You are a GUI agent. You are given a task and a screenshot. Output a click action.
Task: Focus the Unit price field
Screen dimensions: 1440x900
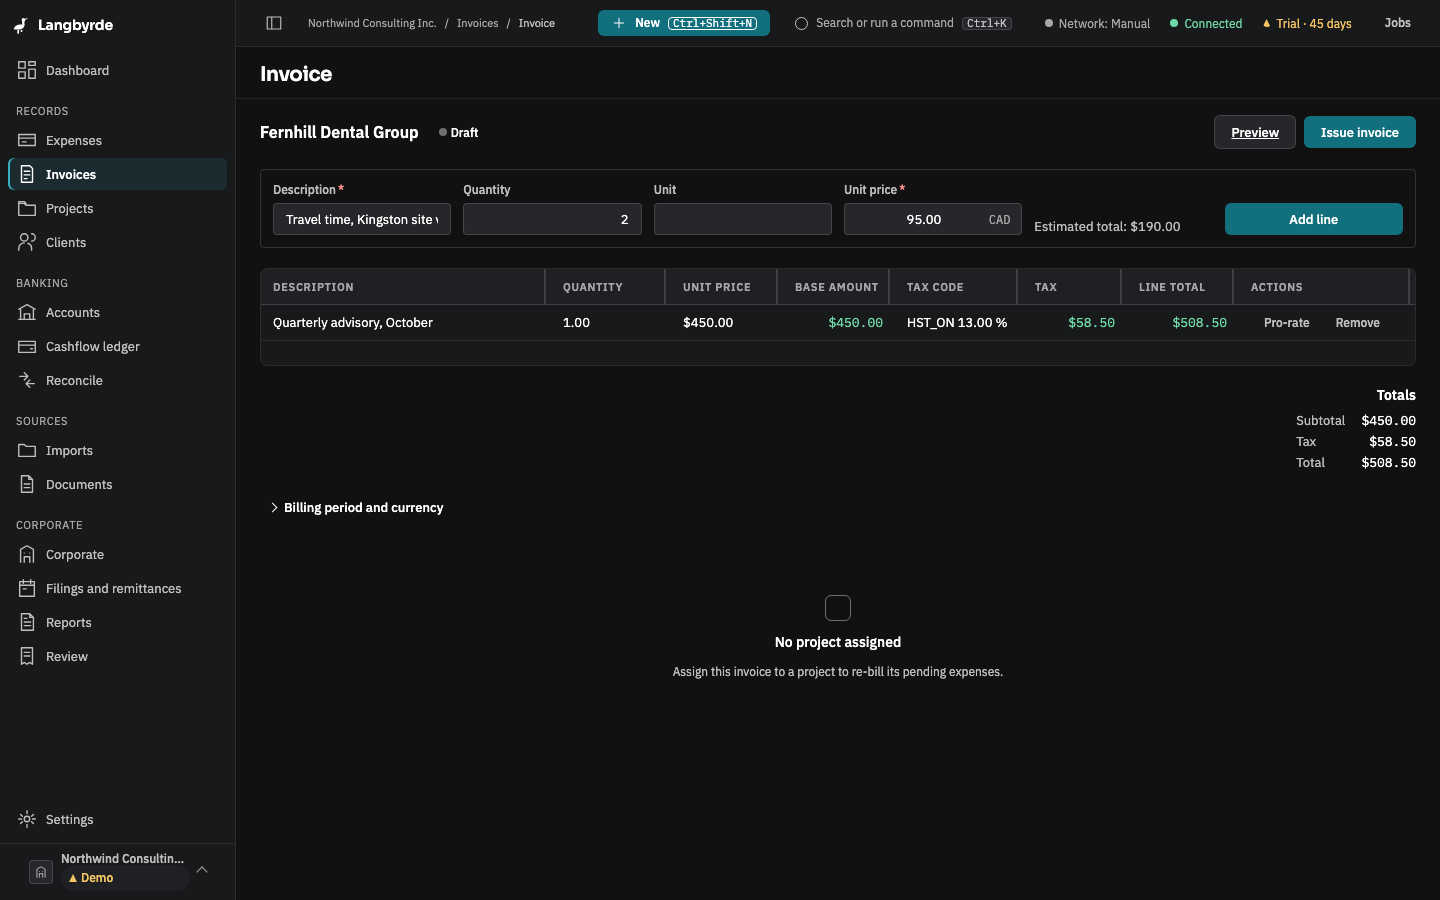[933, 219]
